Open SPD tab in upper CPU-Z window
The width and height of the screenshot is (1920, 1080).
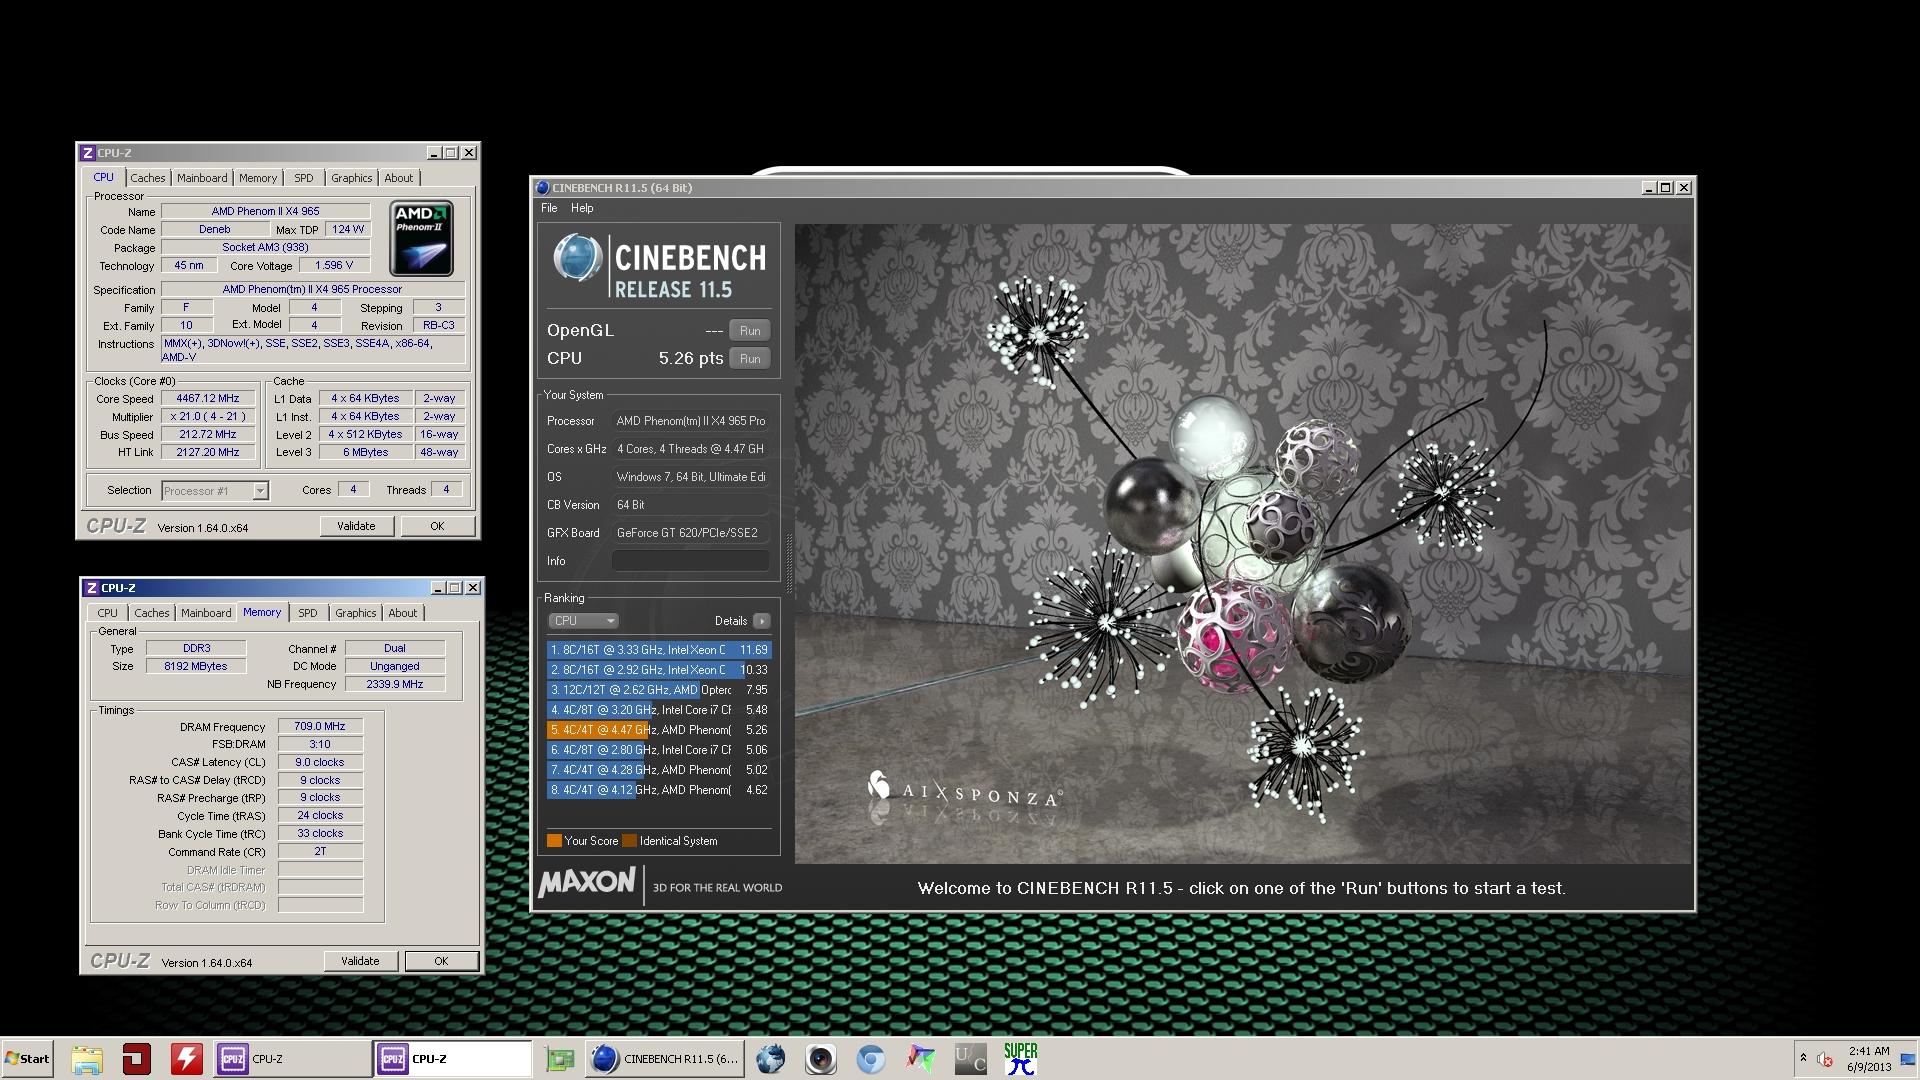click(x=304, y=178)
